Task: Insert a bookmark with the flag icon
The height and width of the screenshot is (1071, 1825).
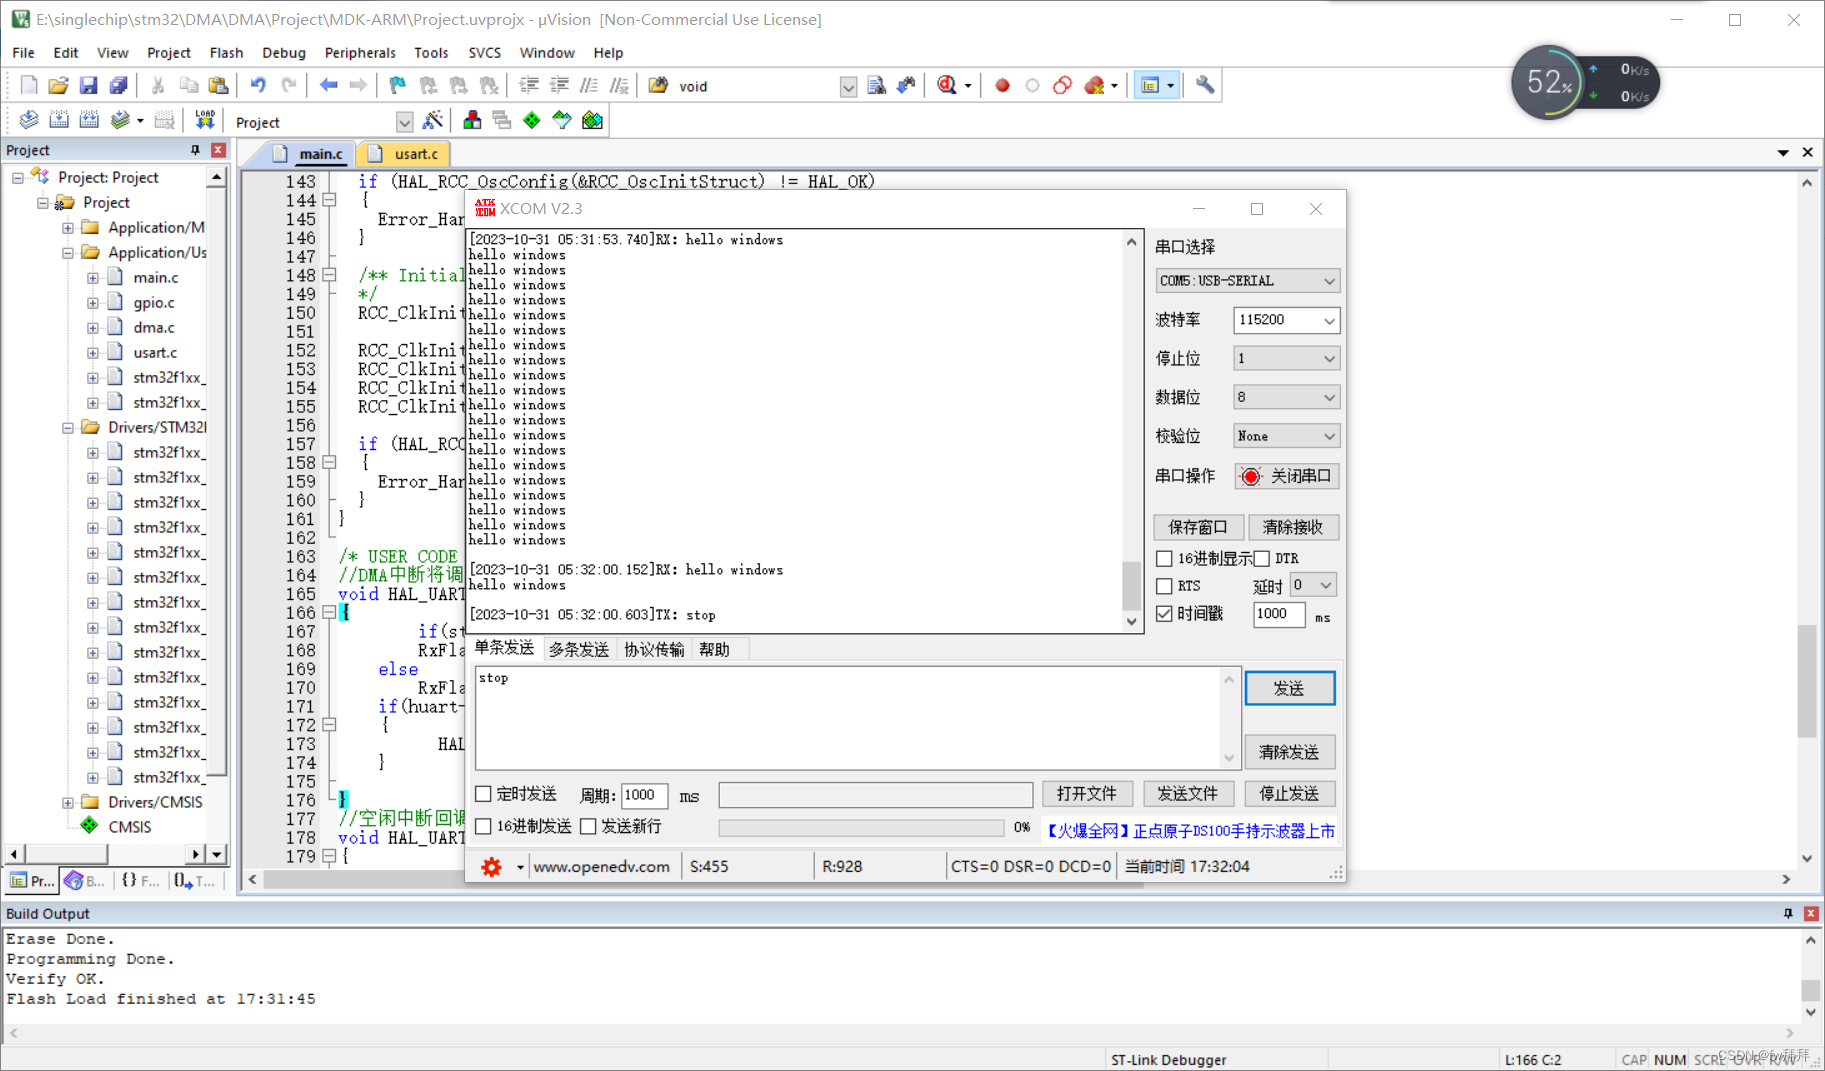Action: click(x=398, y=86)
